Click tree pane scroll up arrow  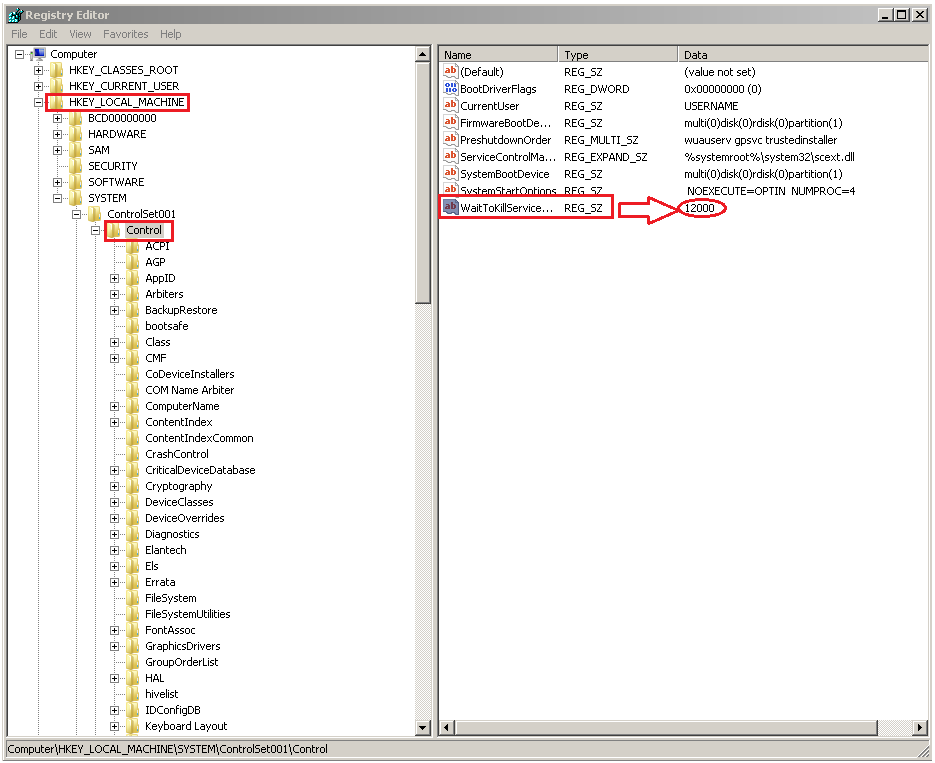423,54
